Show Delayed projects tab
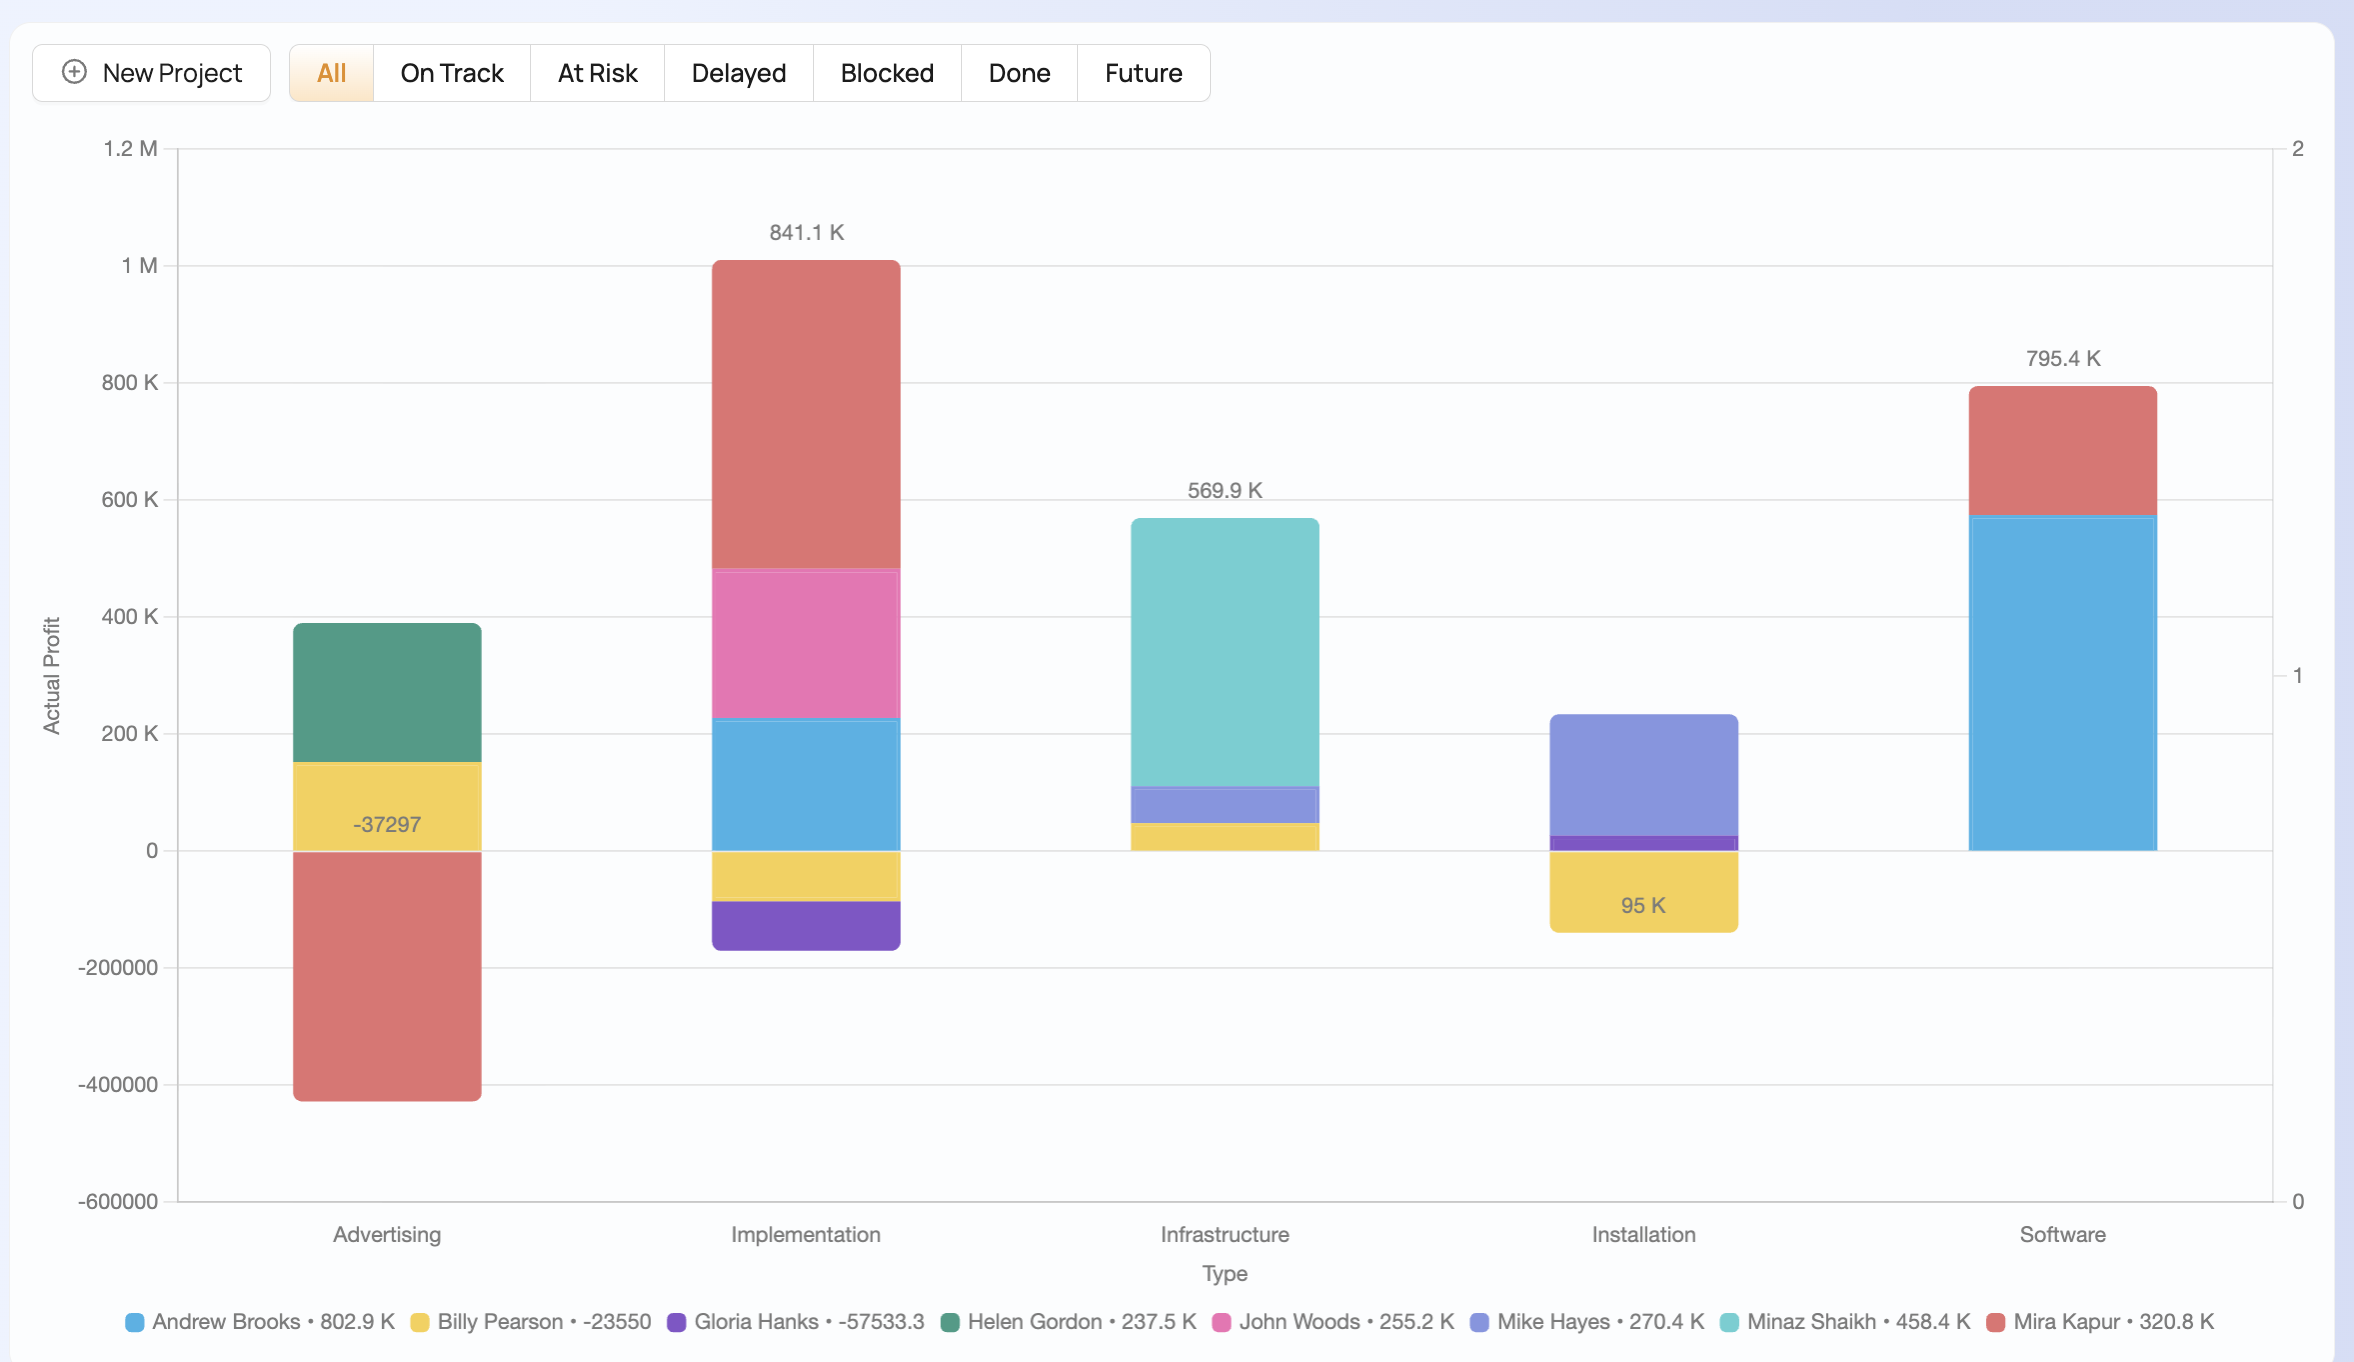Viewport: 2354px width, 1362px height. tap(738, 73)
